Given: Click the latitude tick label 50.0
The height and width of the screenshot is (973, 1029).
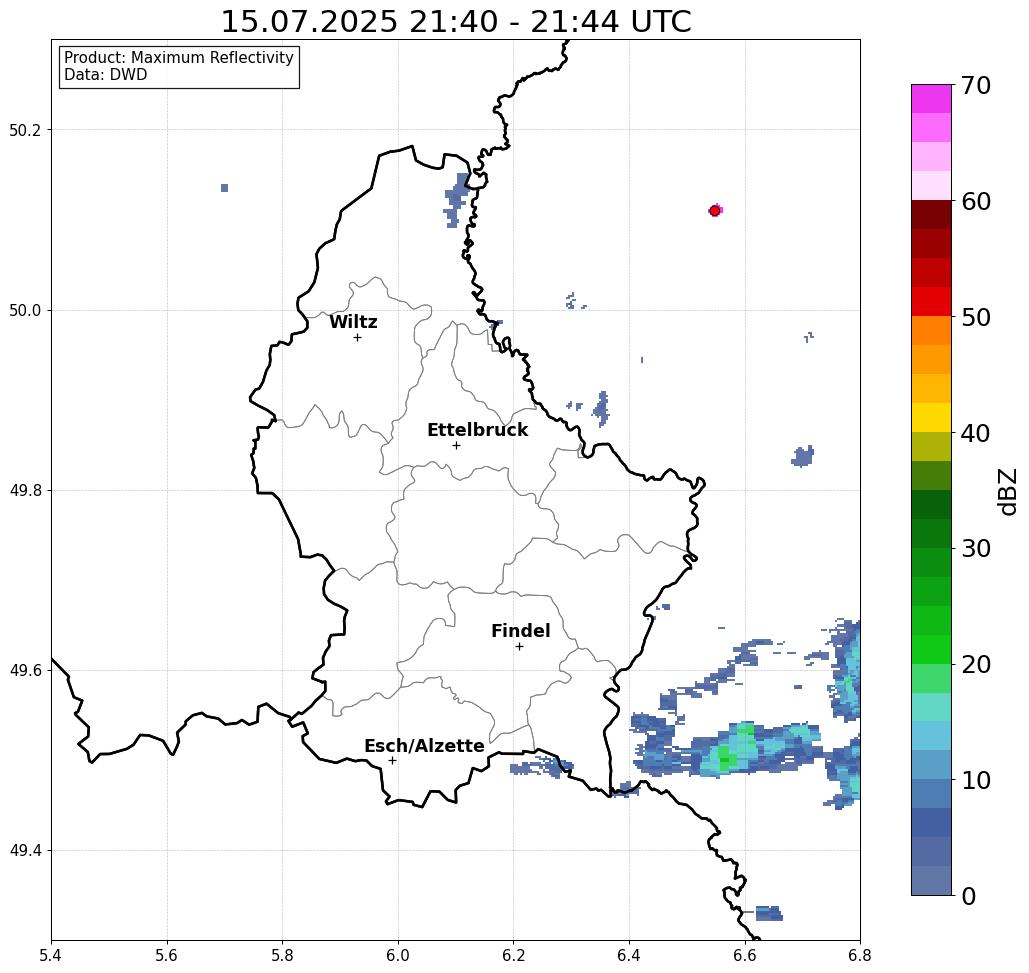Looking at the screenshot, I should click(25, 310).
